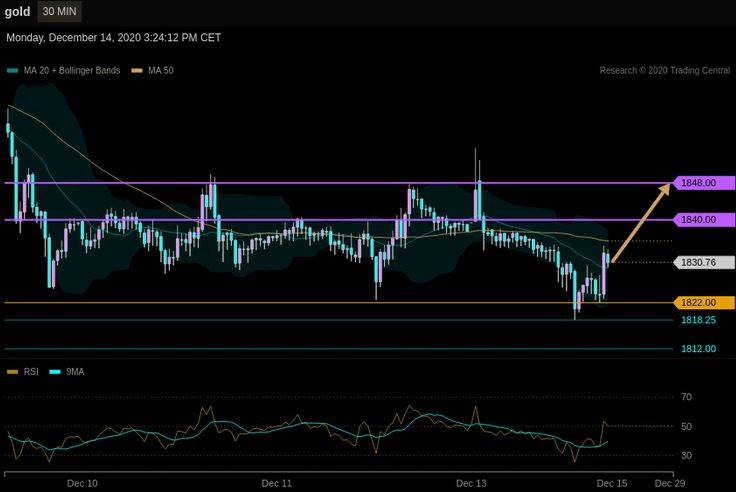Click the Dec 10 date axis label
The width and height of the screenshot is (736, 492).
point(82,483)
